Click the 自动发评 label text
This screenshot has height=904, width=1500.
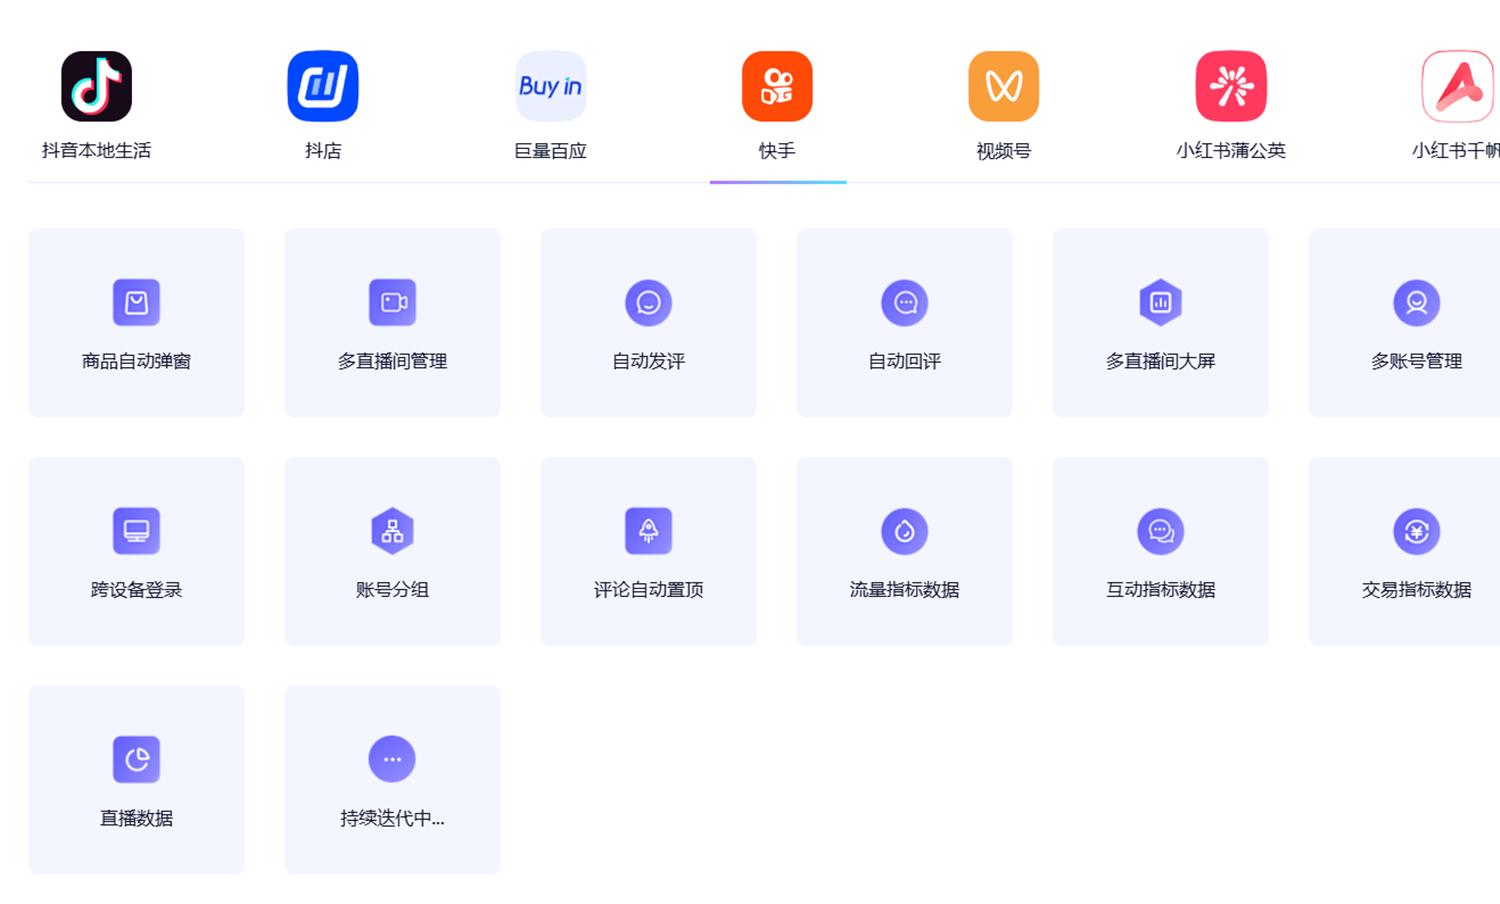648,361
